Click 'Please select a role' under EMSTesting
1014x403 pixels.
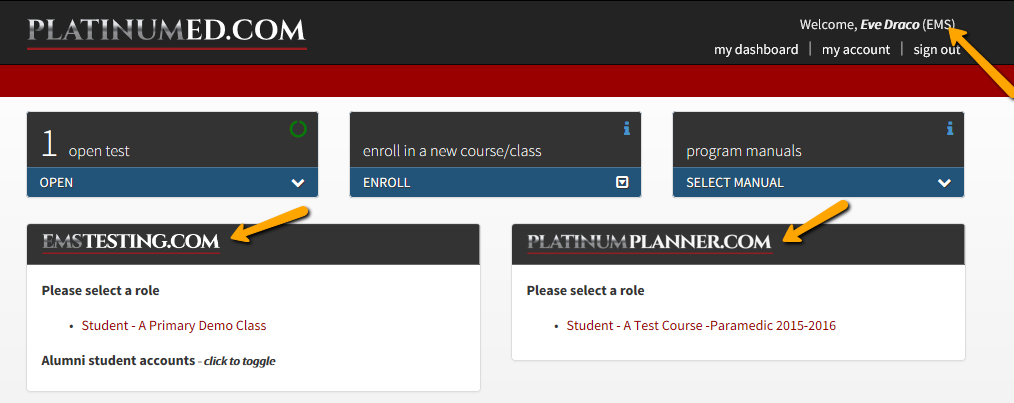(100, 290)
